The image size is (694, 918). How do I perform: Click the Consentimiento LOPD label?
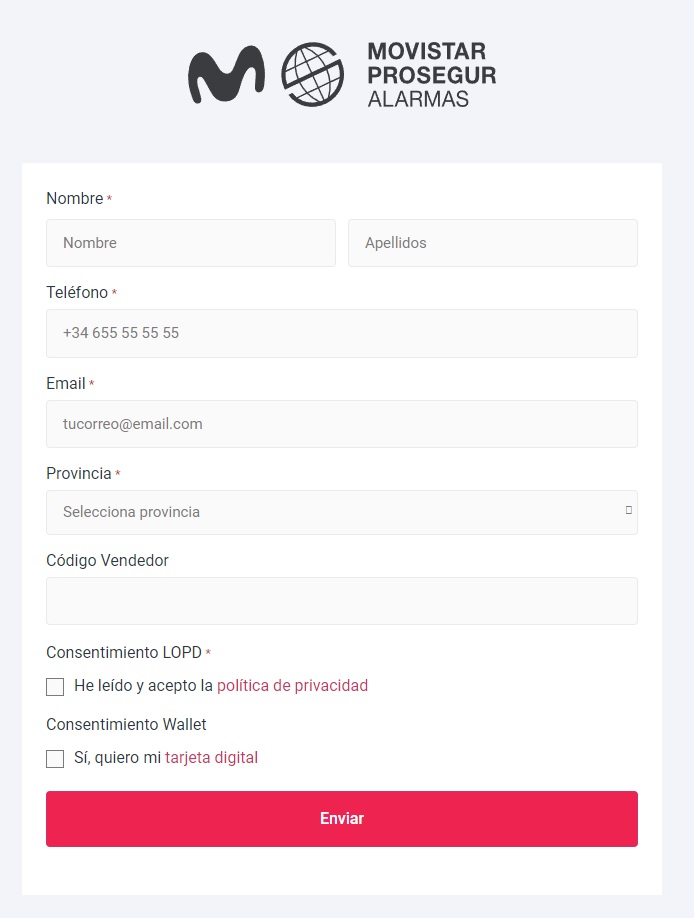click(x=124, y=652)
